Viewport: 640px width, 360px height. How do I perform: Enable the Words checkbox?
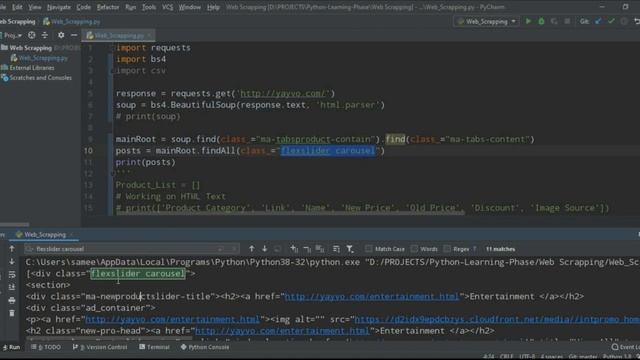pos(414,249)
